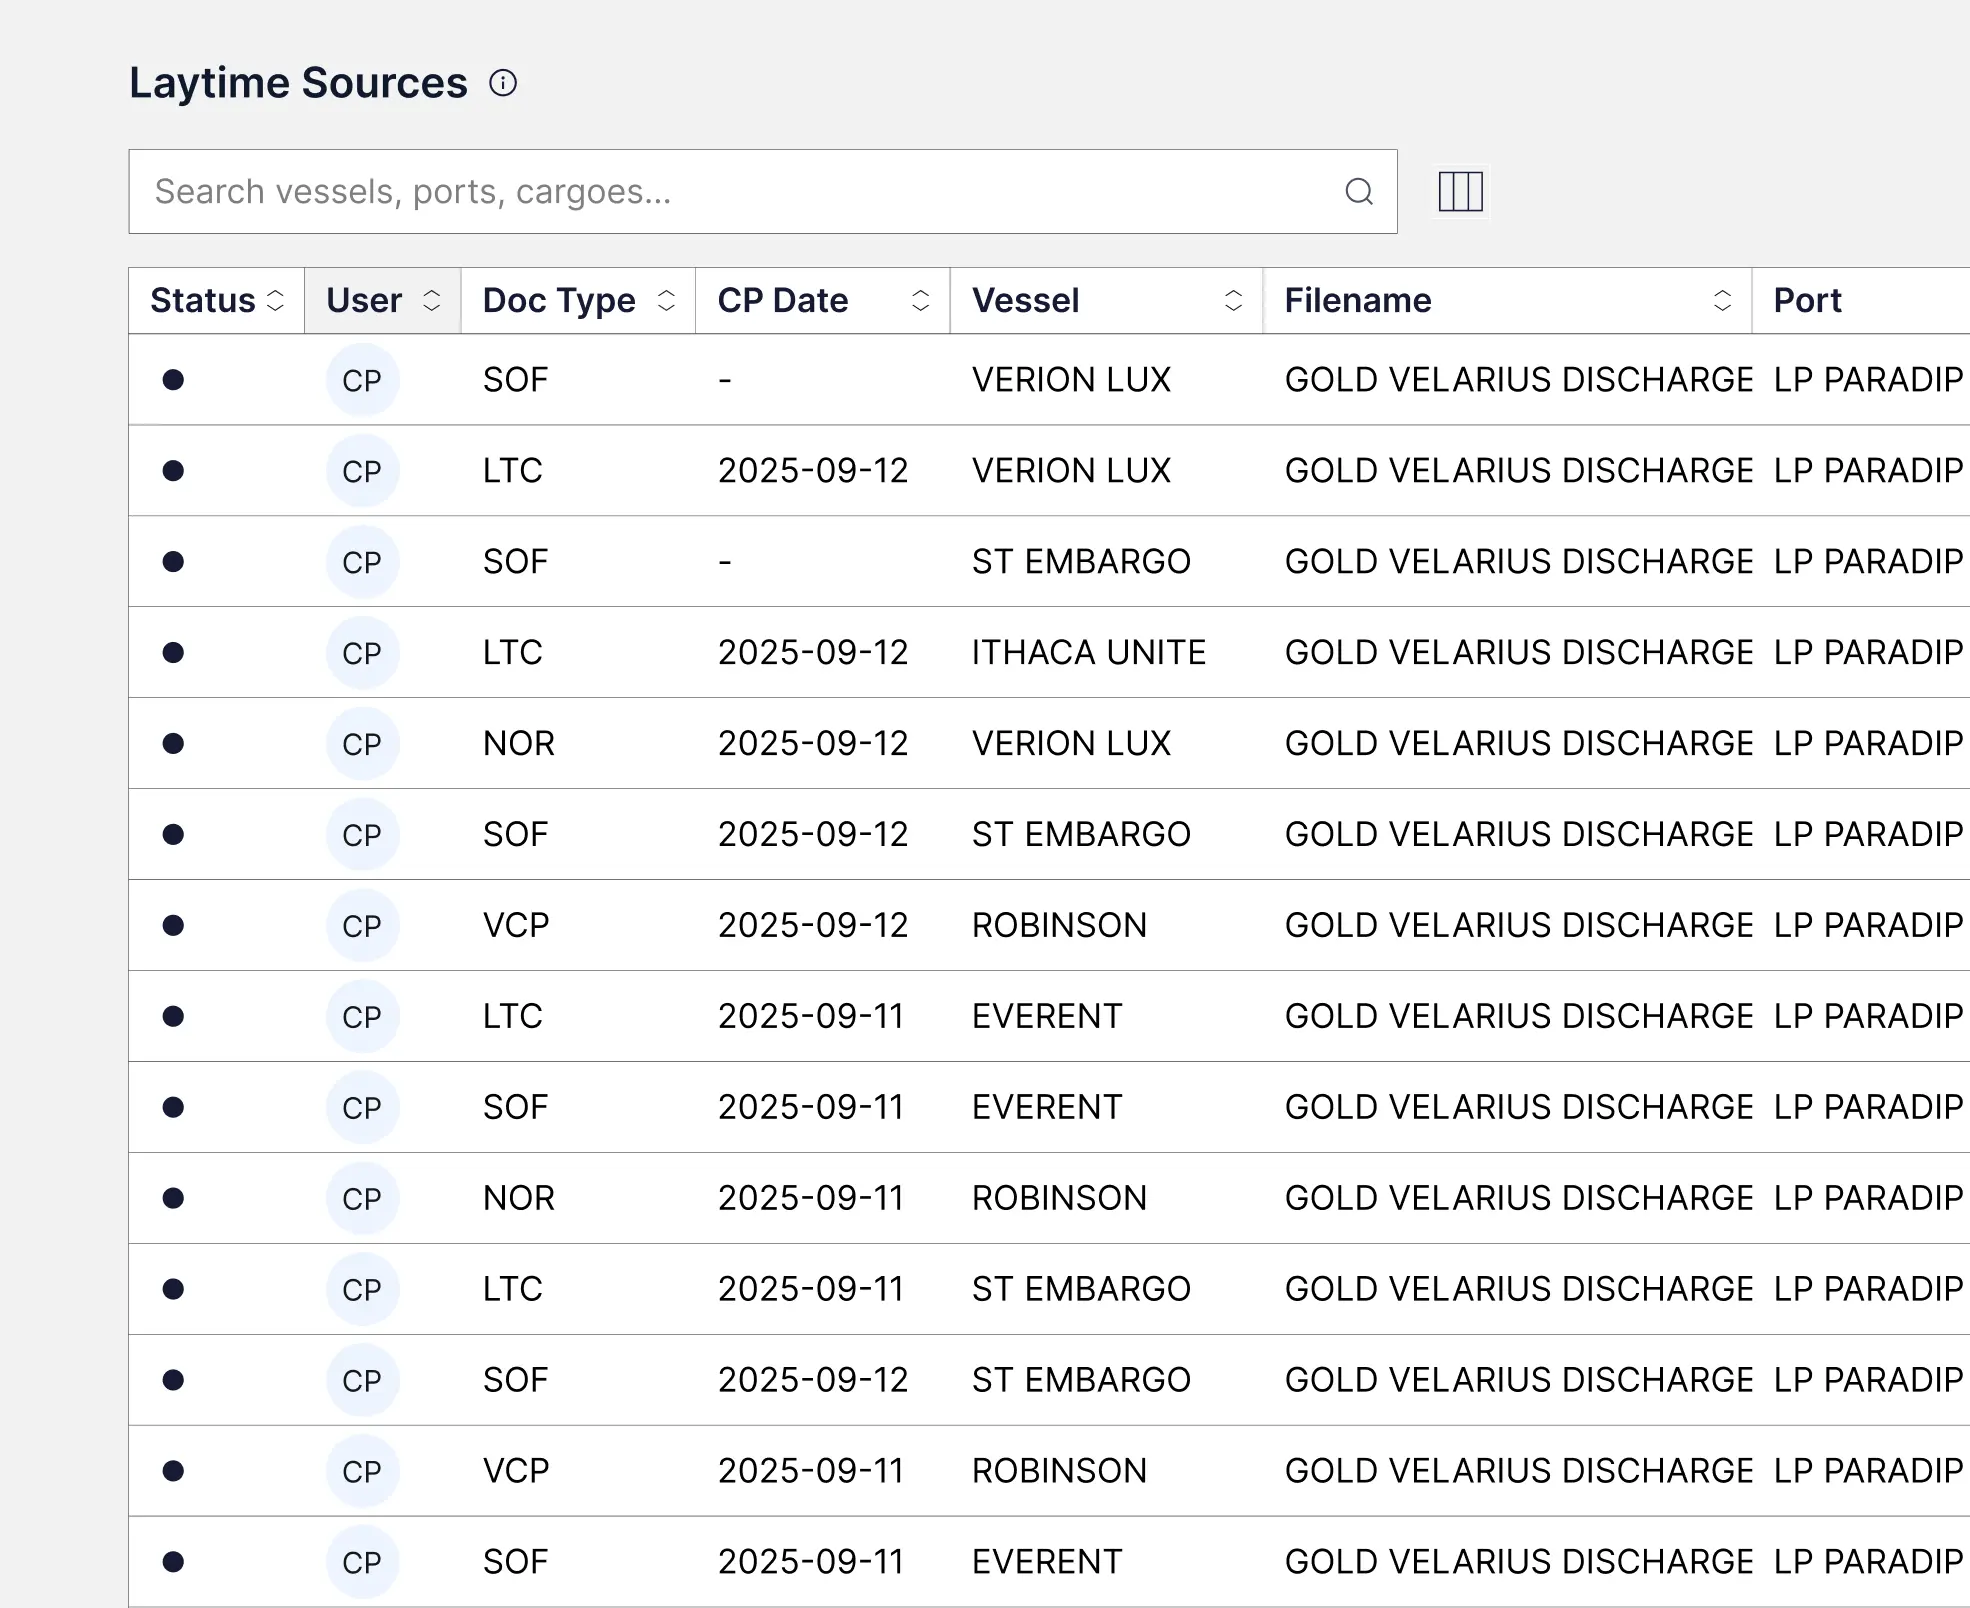Sort table by Status column
Screen dimensions: 1970x1608
275,301
